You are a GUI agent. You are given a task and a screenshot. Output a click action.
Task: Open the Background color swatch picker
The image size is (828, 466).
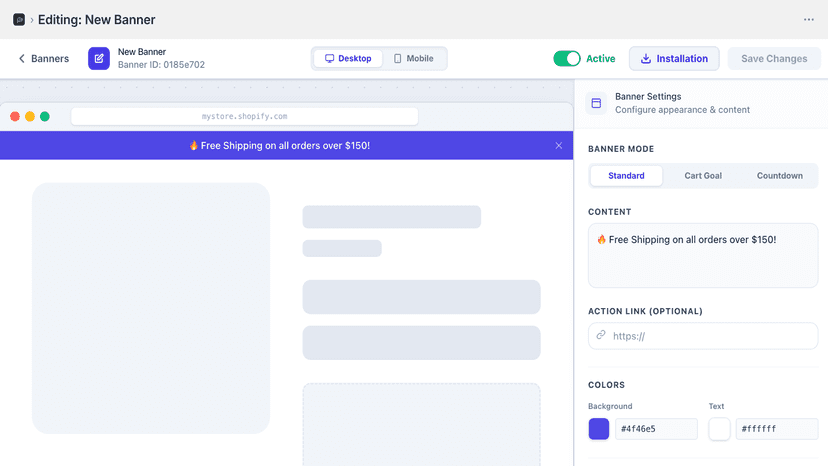pyautogui.click(x=599, y=429)
